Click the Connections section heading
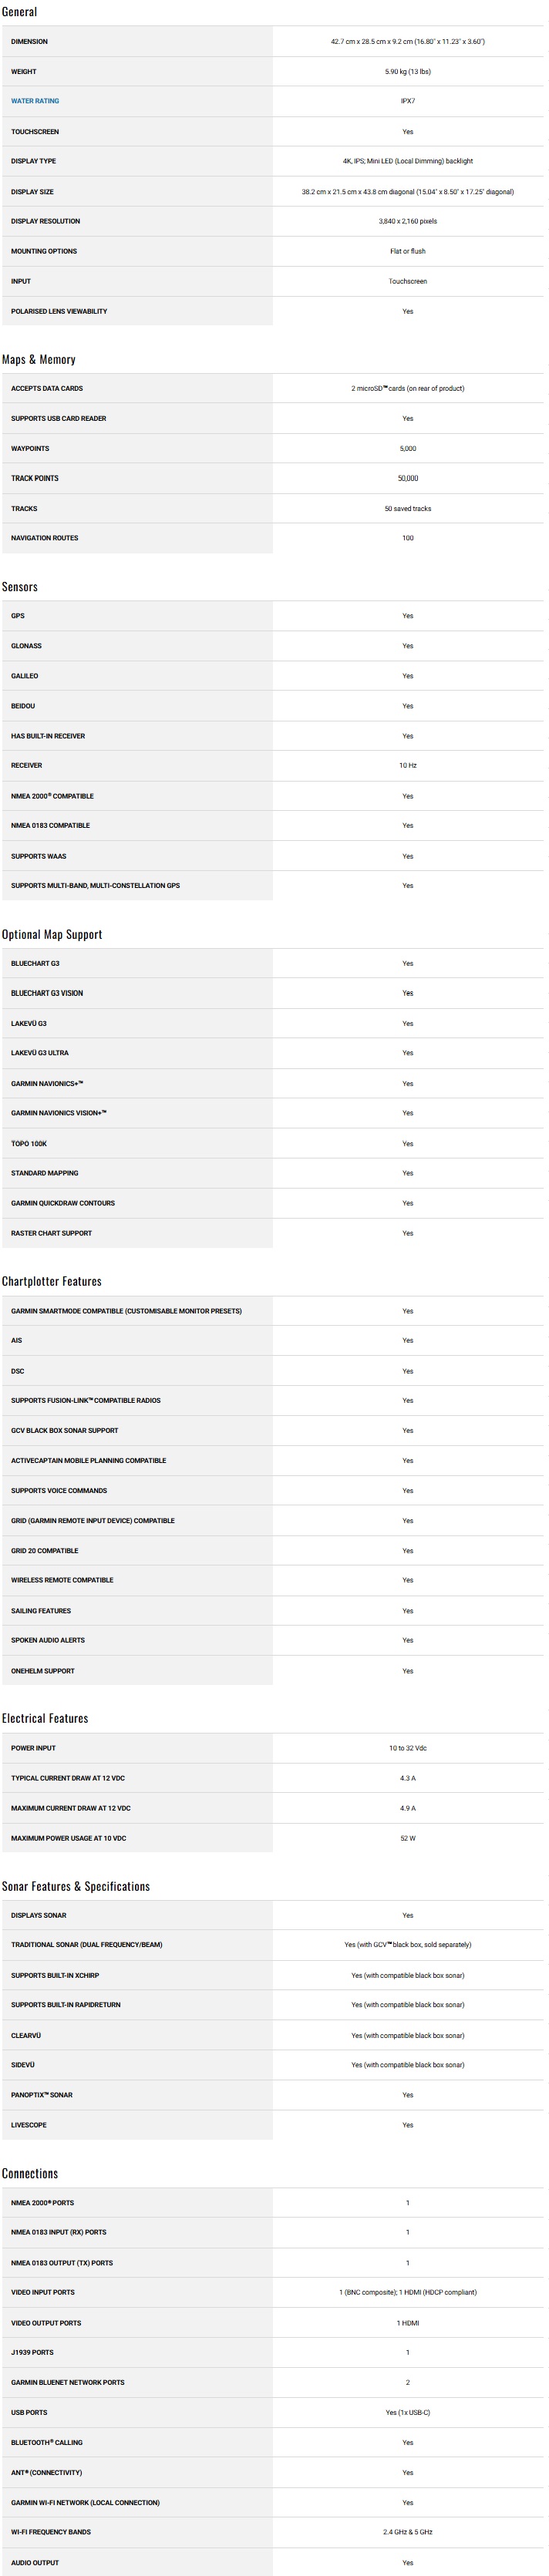Viewport: 549px width, 2576px height. point(30,2173)
